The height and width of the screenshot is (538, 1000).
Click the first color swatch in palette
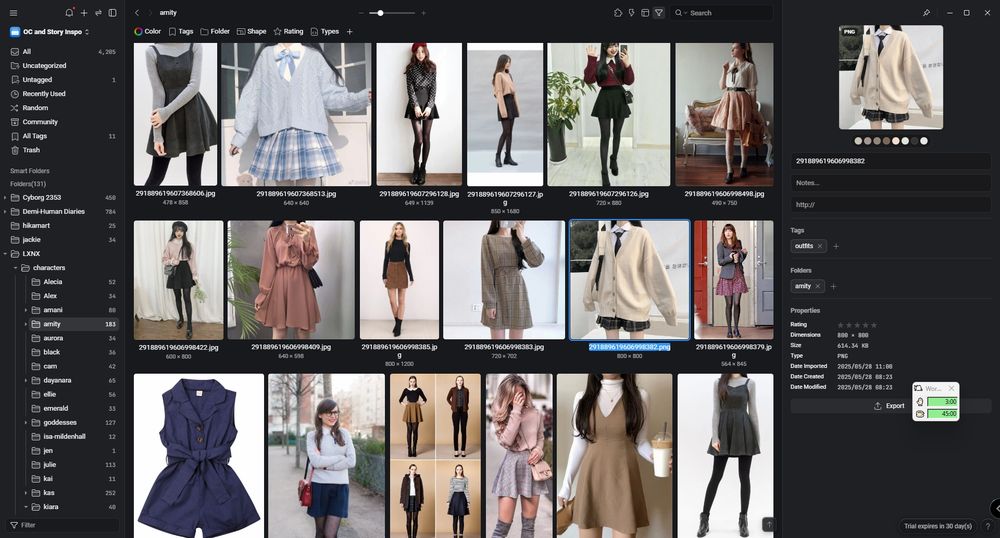point(858,141)
